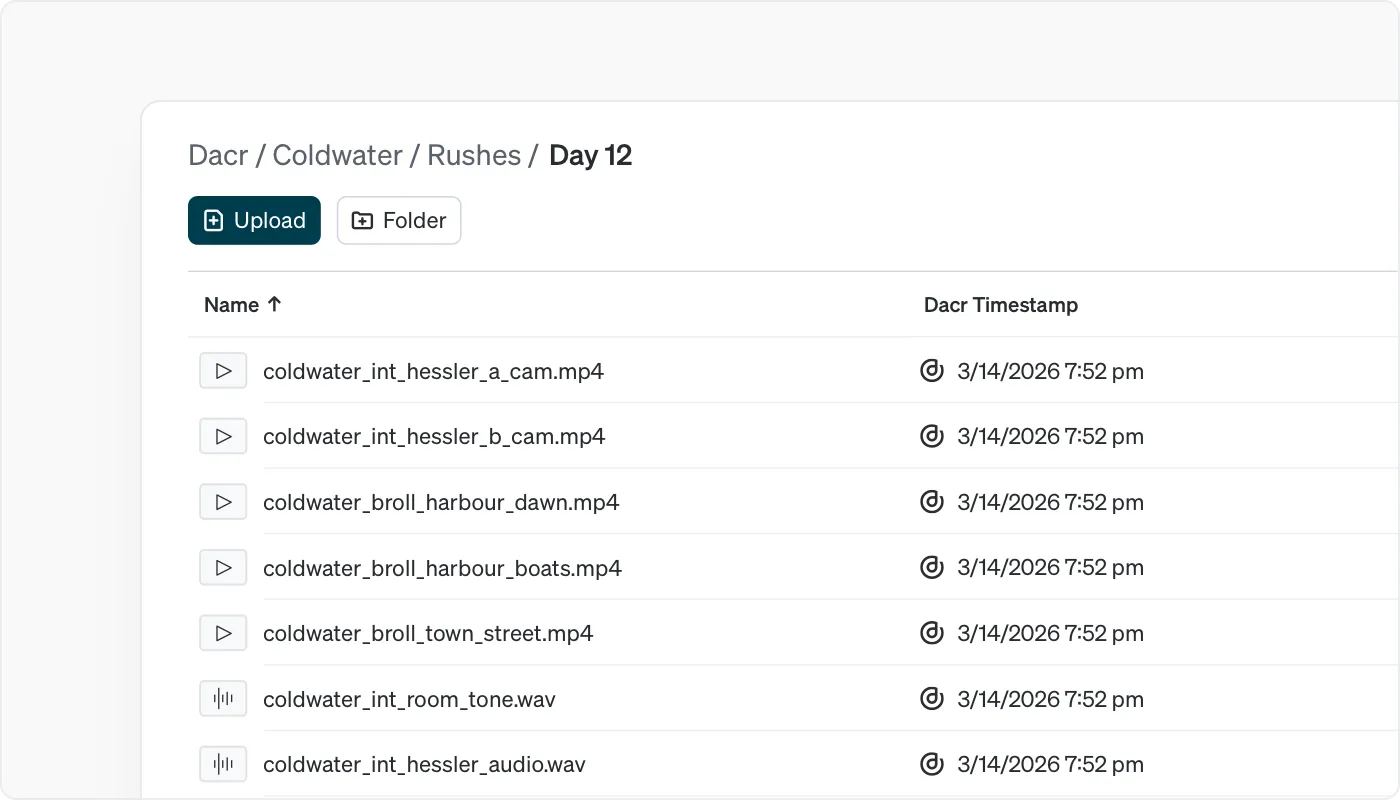The image size is (1400, 800).
Task: Select the Day 12 breadcrumb
Action: (x=591, y=156)
